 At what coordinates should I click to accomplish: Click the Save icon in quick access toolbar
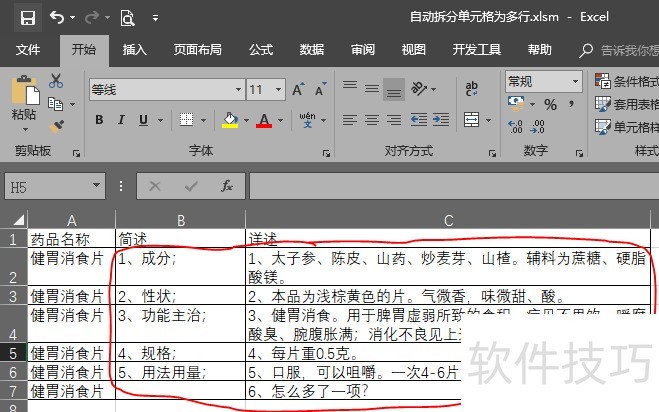coord(28,18)
